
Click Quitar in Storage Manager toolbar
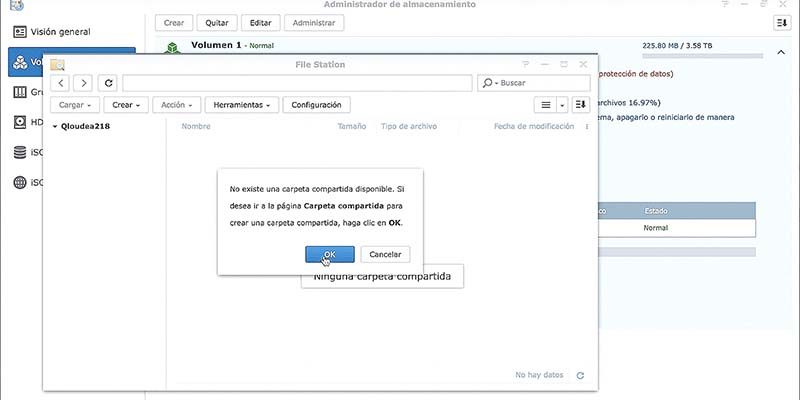click(x=217, y=23)
